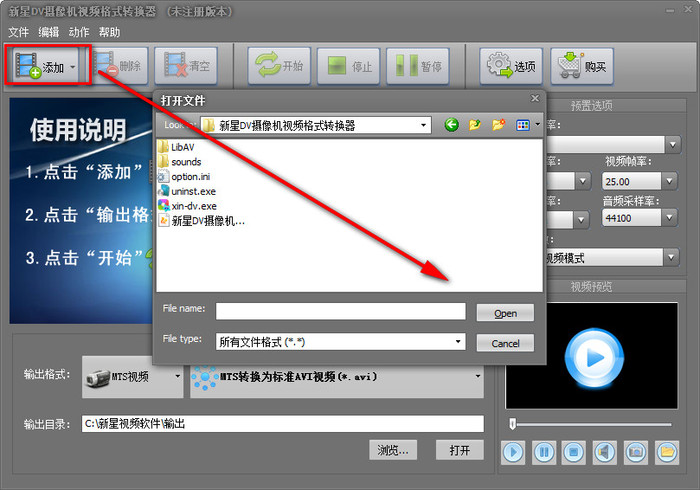Click the speaker volume icon under preview
Image resolution: width=700 pixels, height=490 pixels.
click(604, 453)
